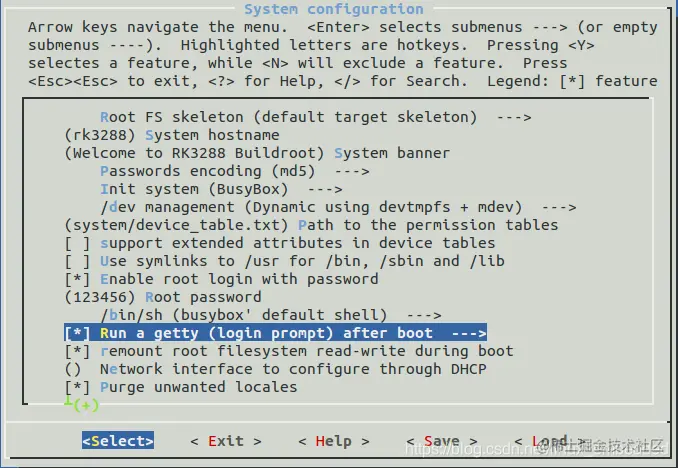Edit Path to the permission tables
Screen dimensions: 678x468
pos(311,225)
